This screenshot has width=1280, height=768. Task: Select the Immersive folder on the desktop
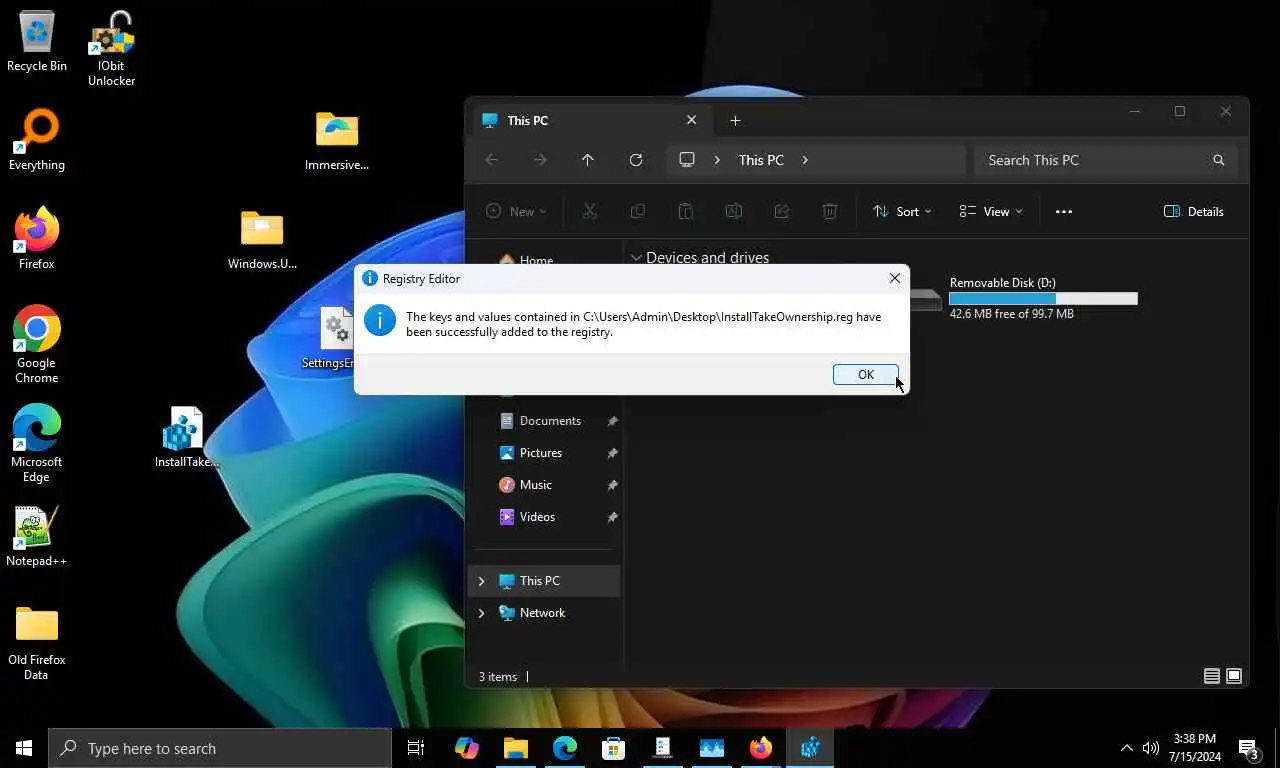(337, 140)
